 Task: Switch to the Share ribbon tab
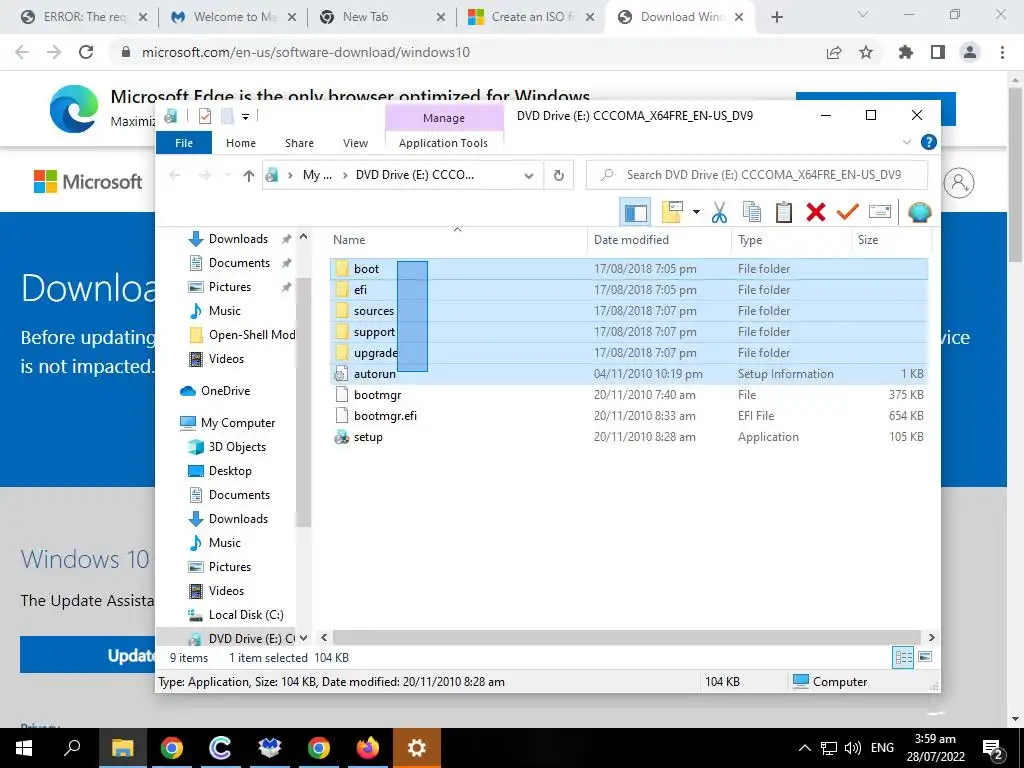pos(299,143)
